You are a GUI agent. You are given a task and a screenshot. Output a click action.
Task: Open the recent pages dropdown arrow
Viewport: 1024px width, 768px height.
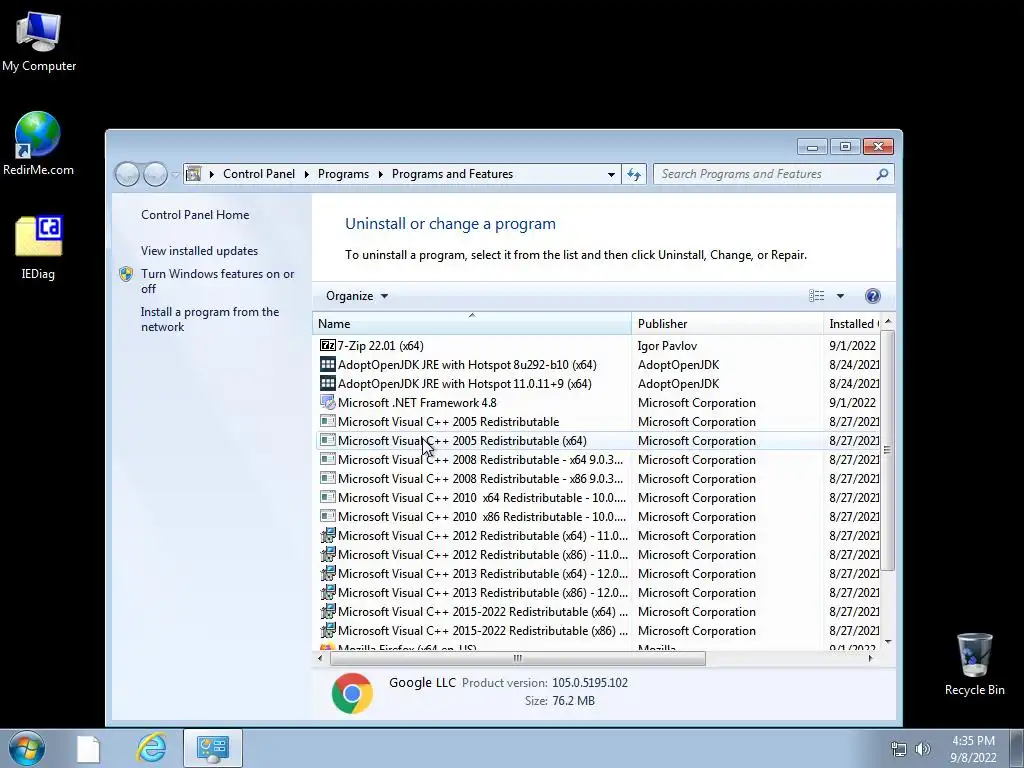click(175, 174)
